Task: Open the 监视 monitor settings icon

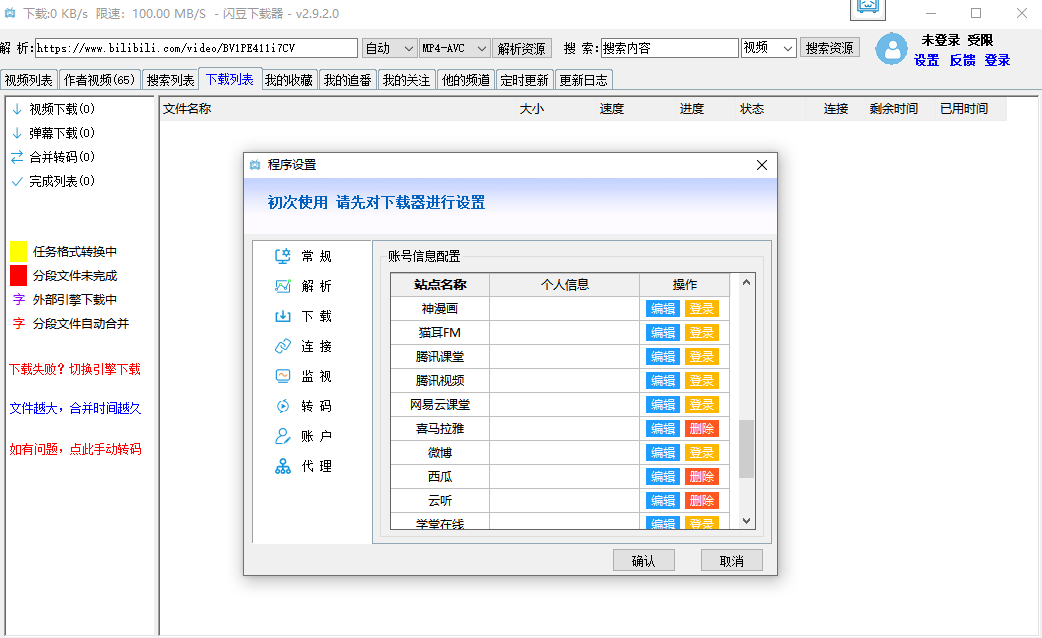Action: [283, 376]
